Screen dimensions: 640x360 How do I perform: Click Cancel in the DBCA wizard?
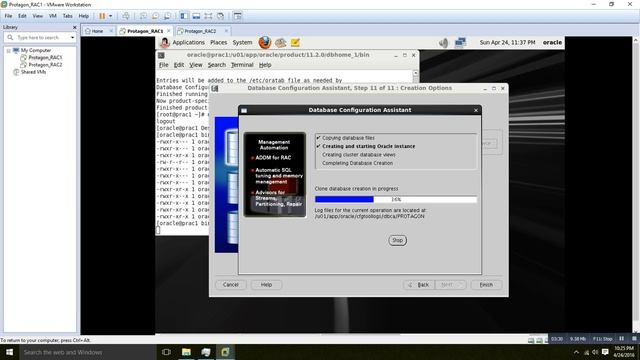[x=231, y=285]
